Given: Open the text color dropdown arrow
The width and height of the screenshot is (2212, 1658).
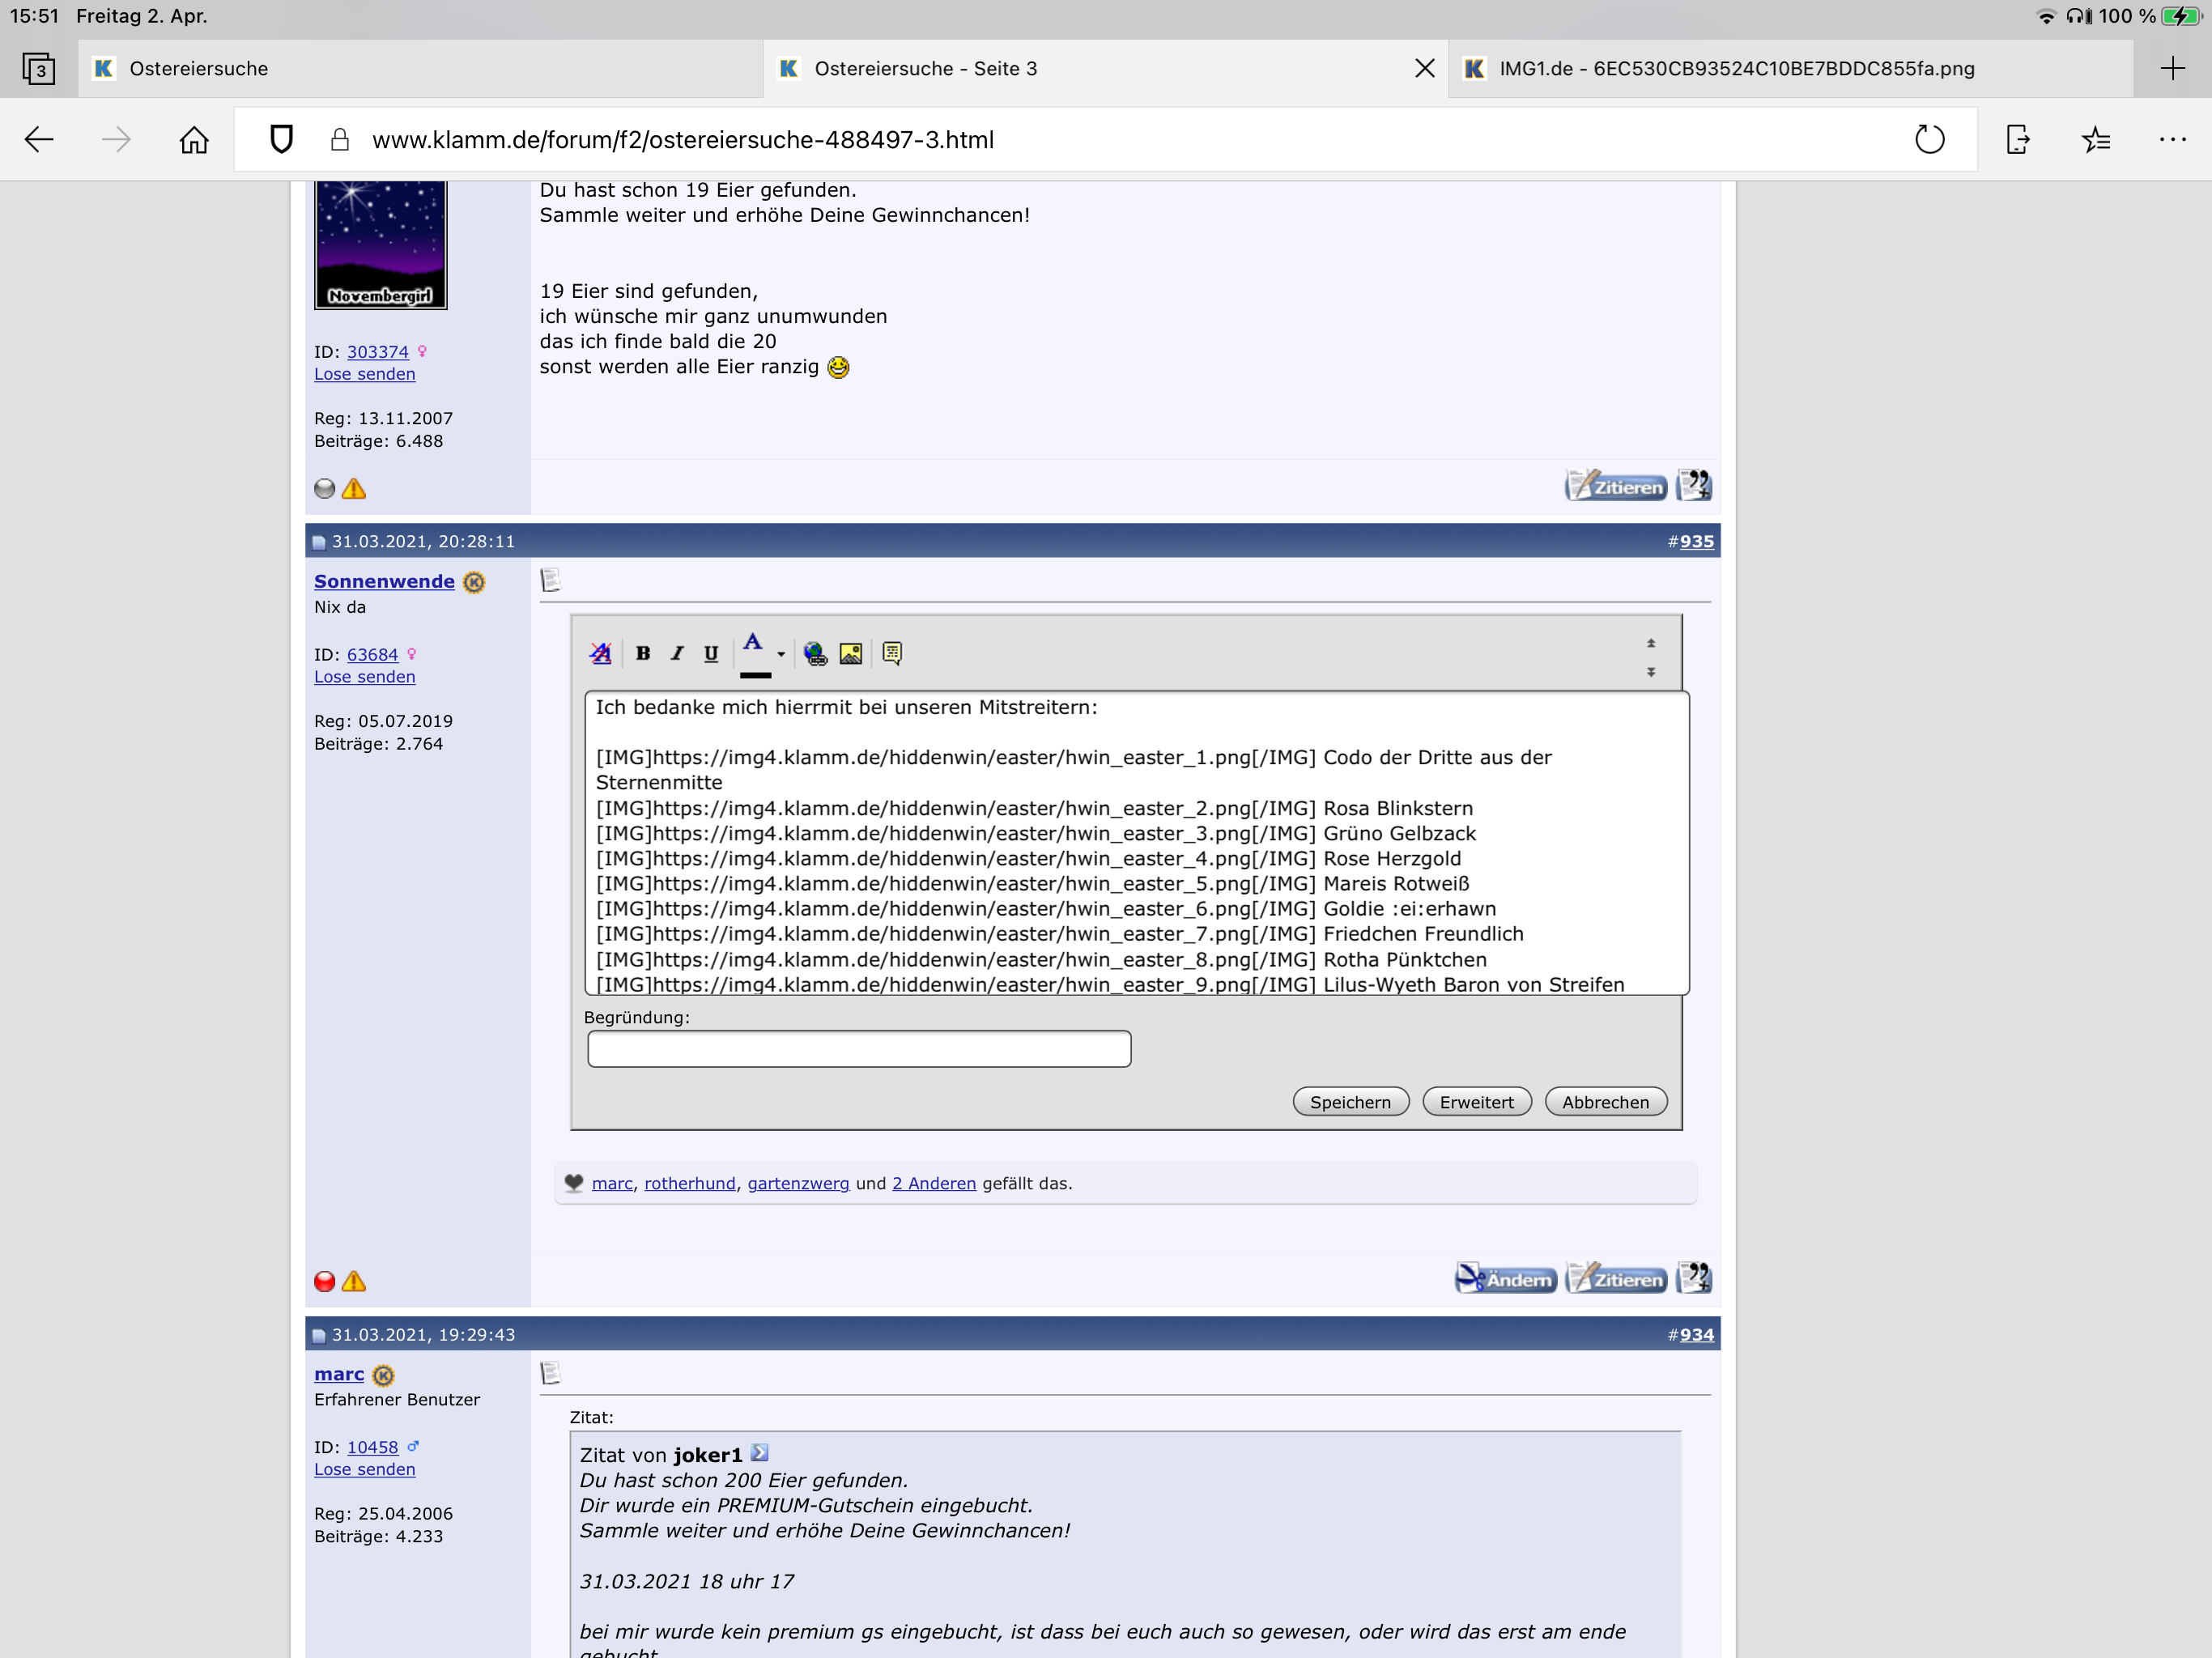Looking at the screenshot, I should [x=781, y=654].
